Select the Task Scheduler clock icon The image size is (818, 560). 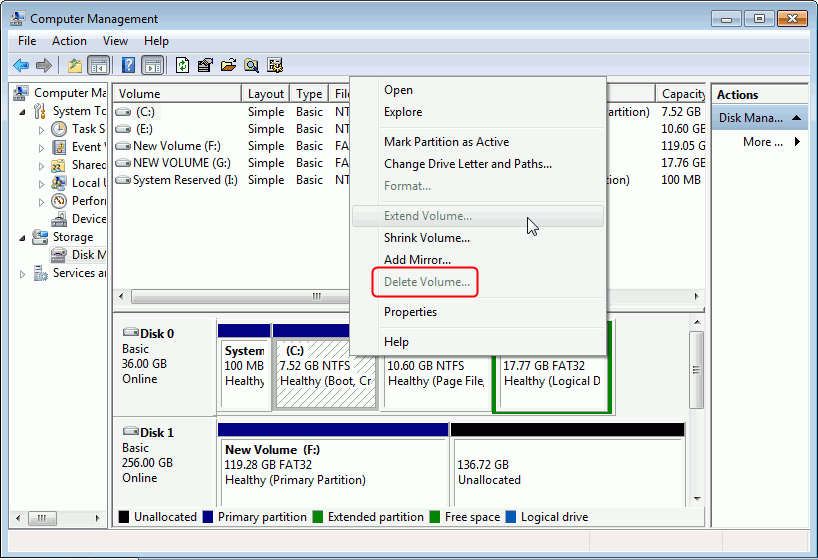[x=59, y=129]
